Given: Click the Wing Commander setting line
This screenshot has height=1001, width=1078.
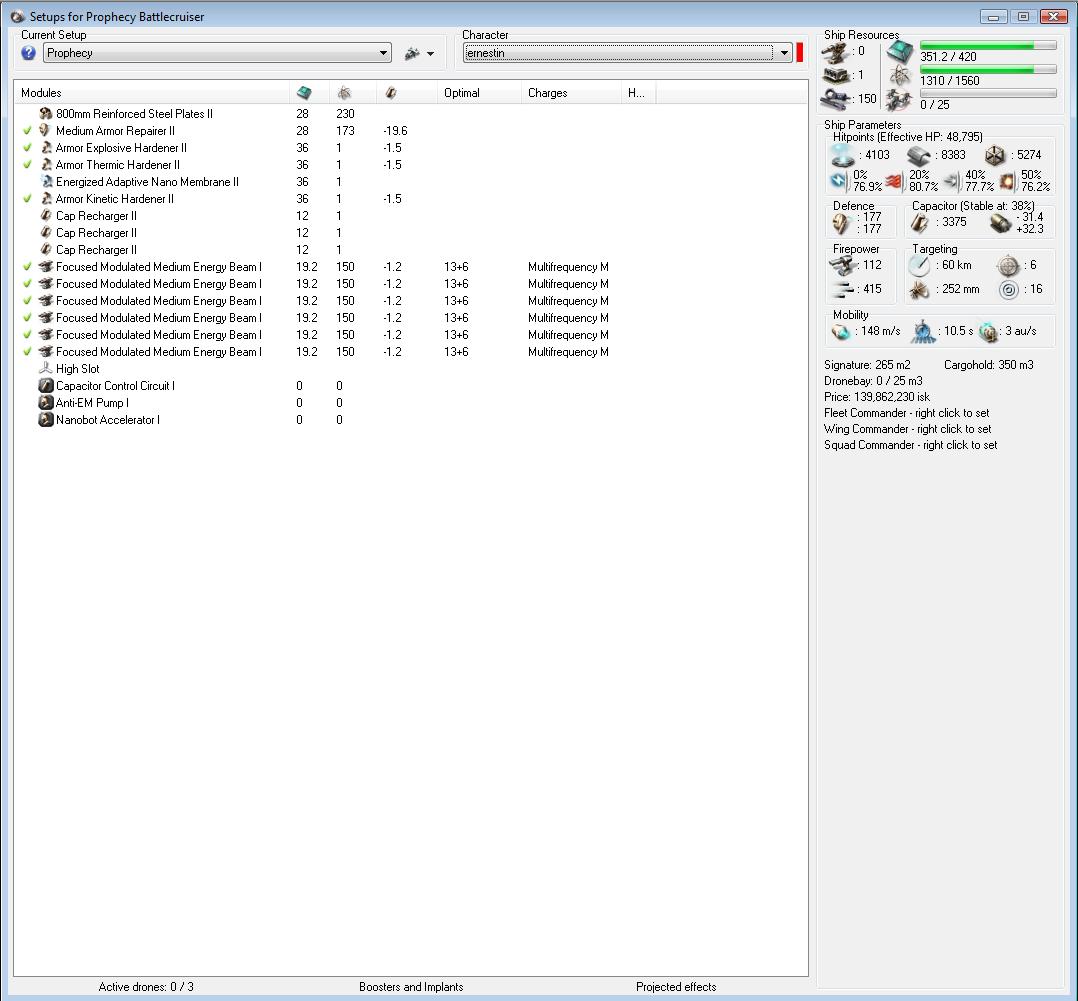Looking at the screenshot, I should click(x=908, y=429).
